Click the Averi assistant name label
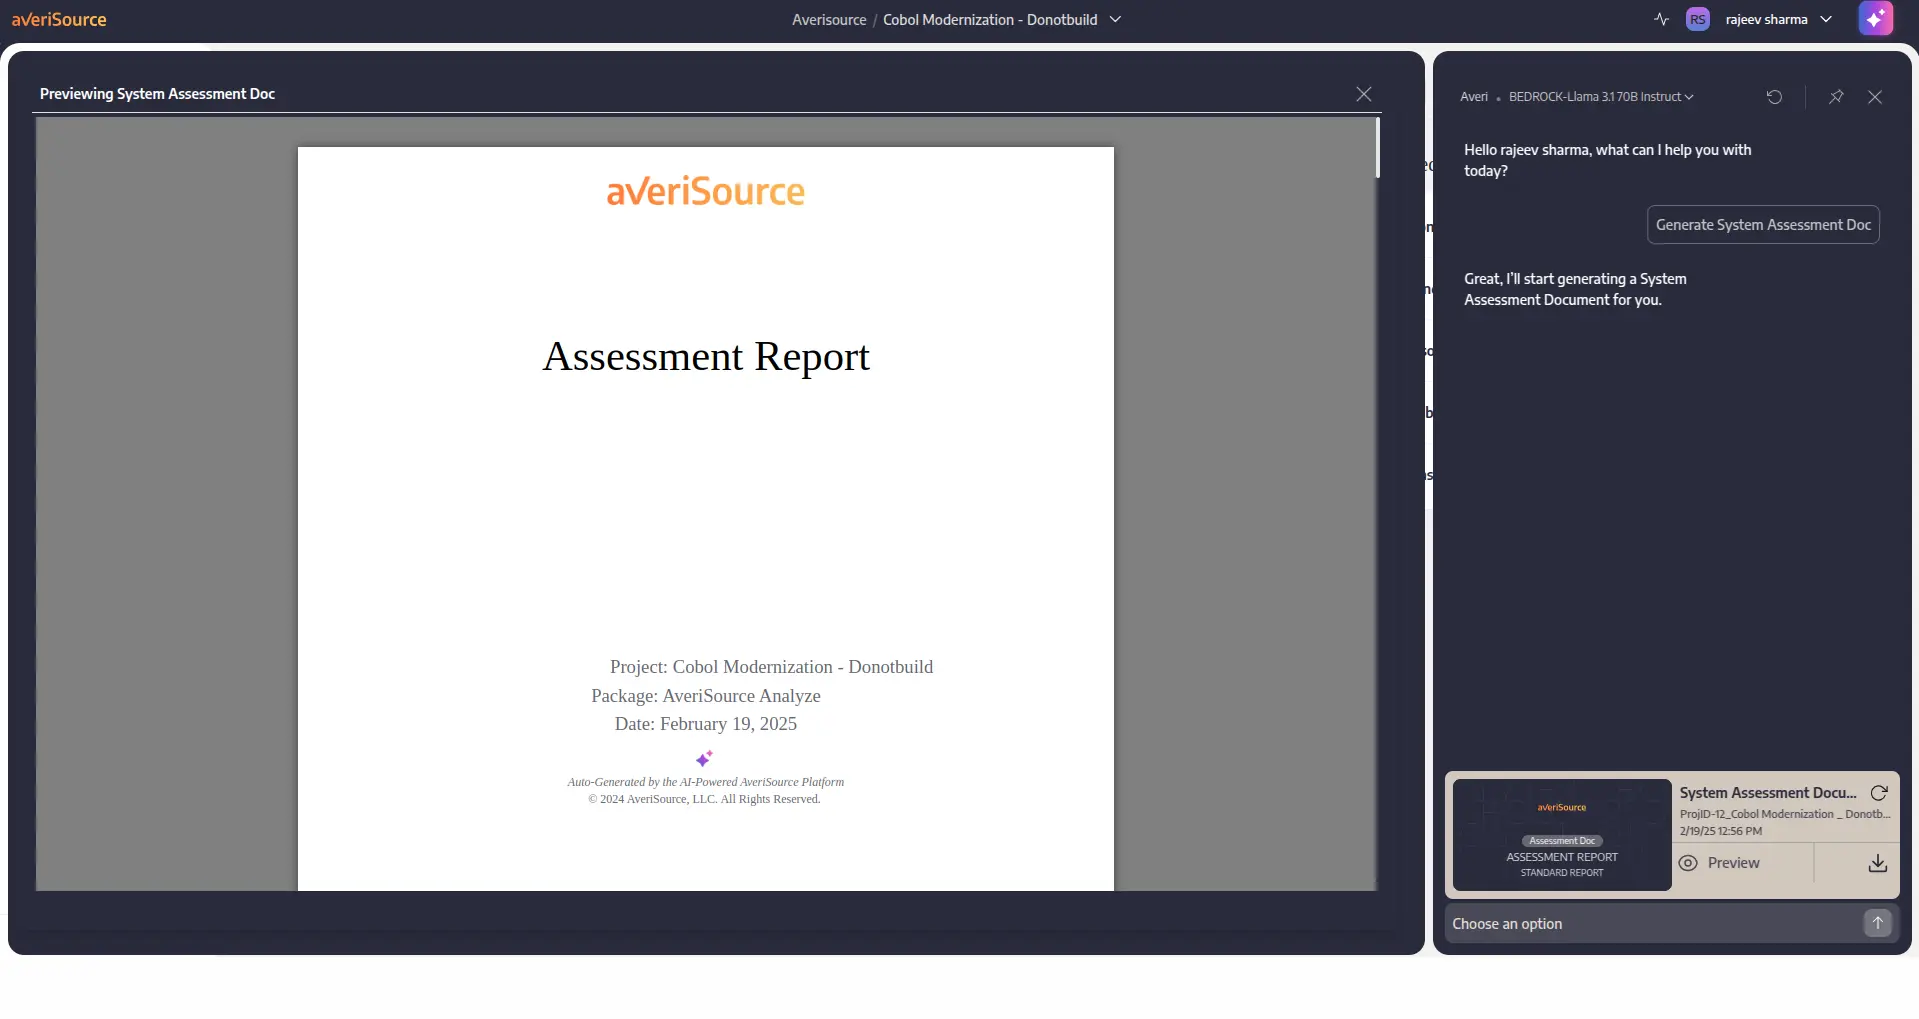1919x1019 pixels. tap(1474, 97)
